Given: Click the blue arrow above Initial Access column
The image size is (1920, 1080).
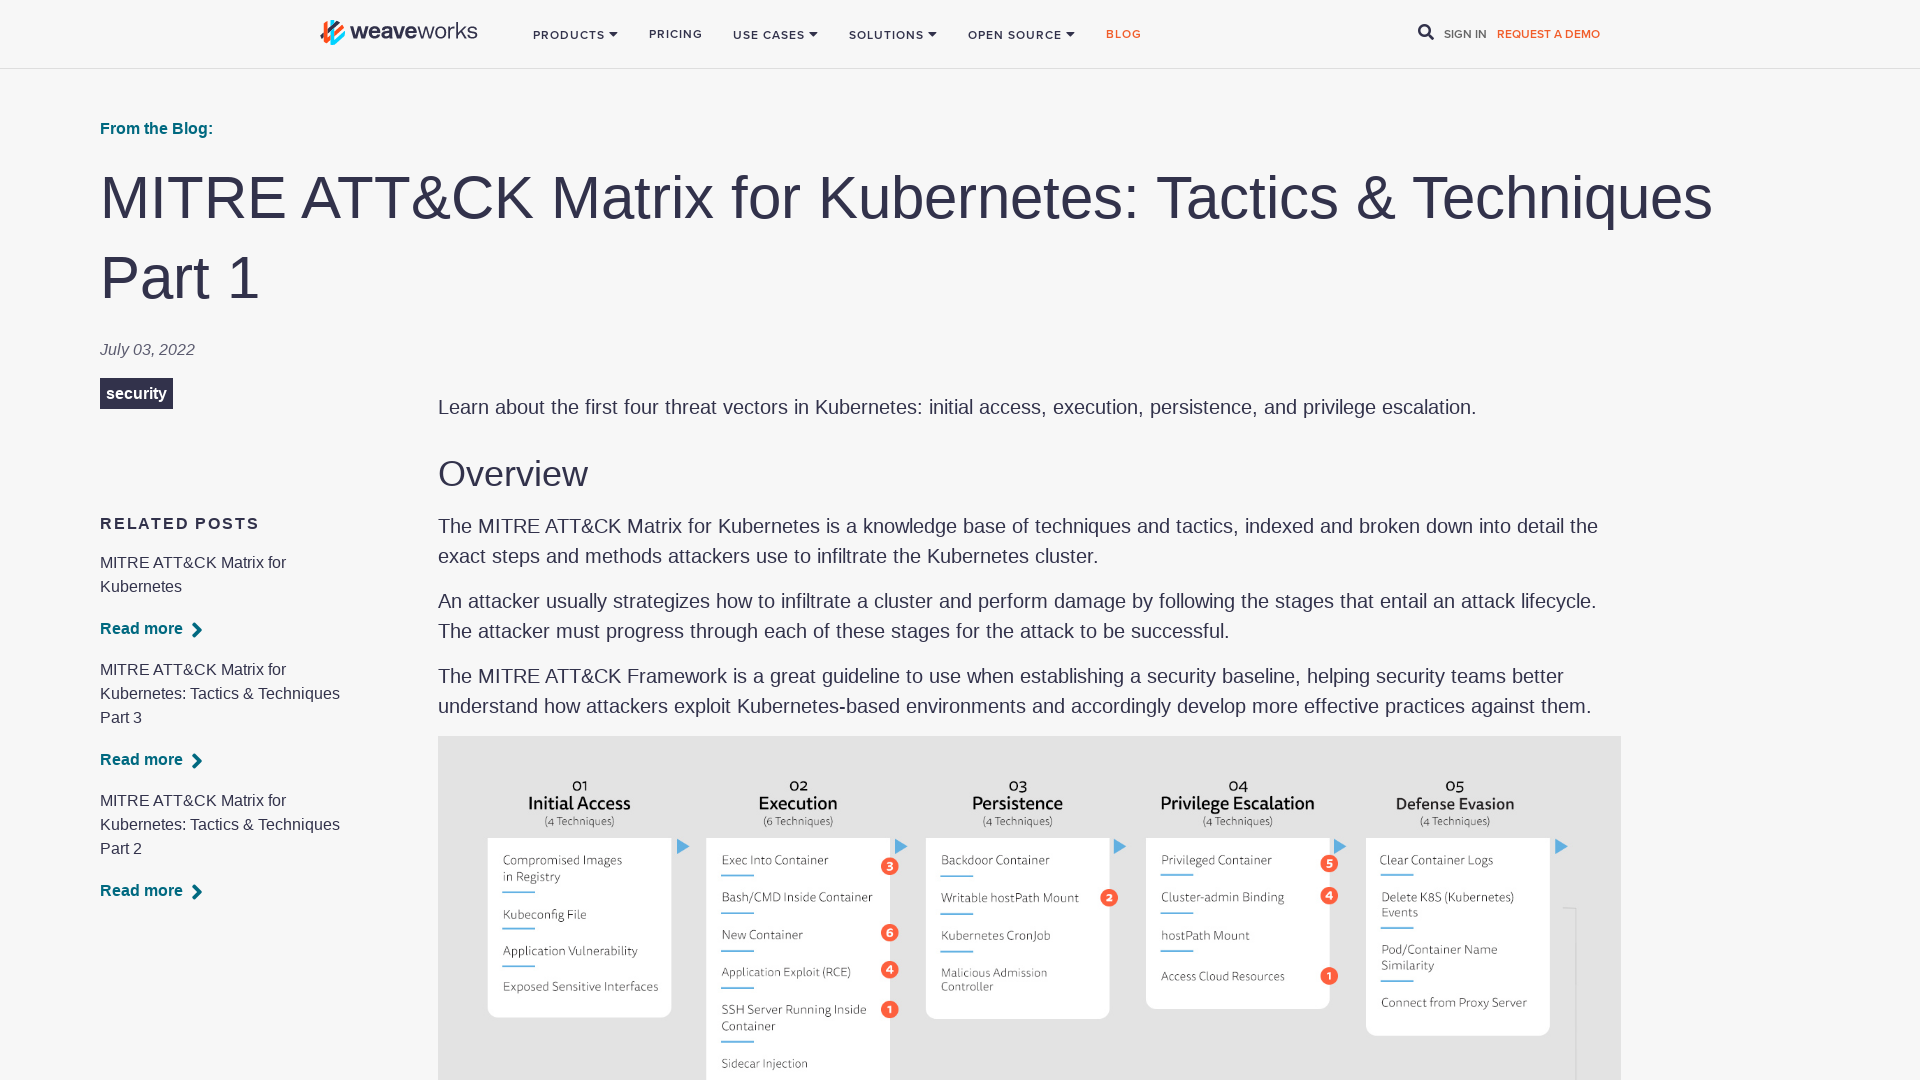Looking at the screenshot, I should coord(683,846).
